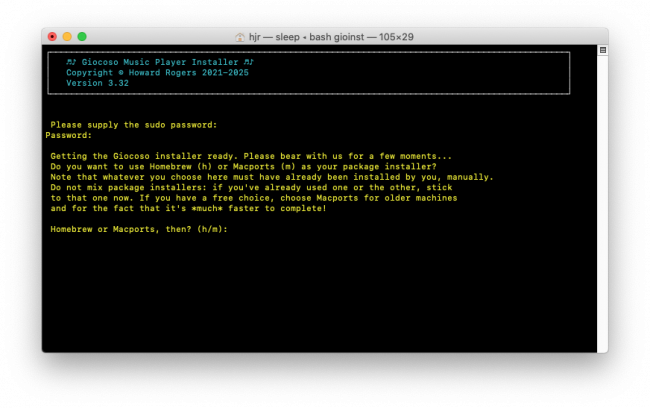Click the music note icon before Giocoso title
Screen dimensions: 650x408
pyautogui.click(x=71, y=61)
